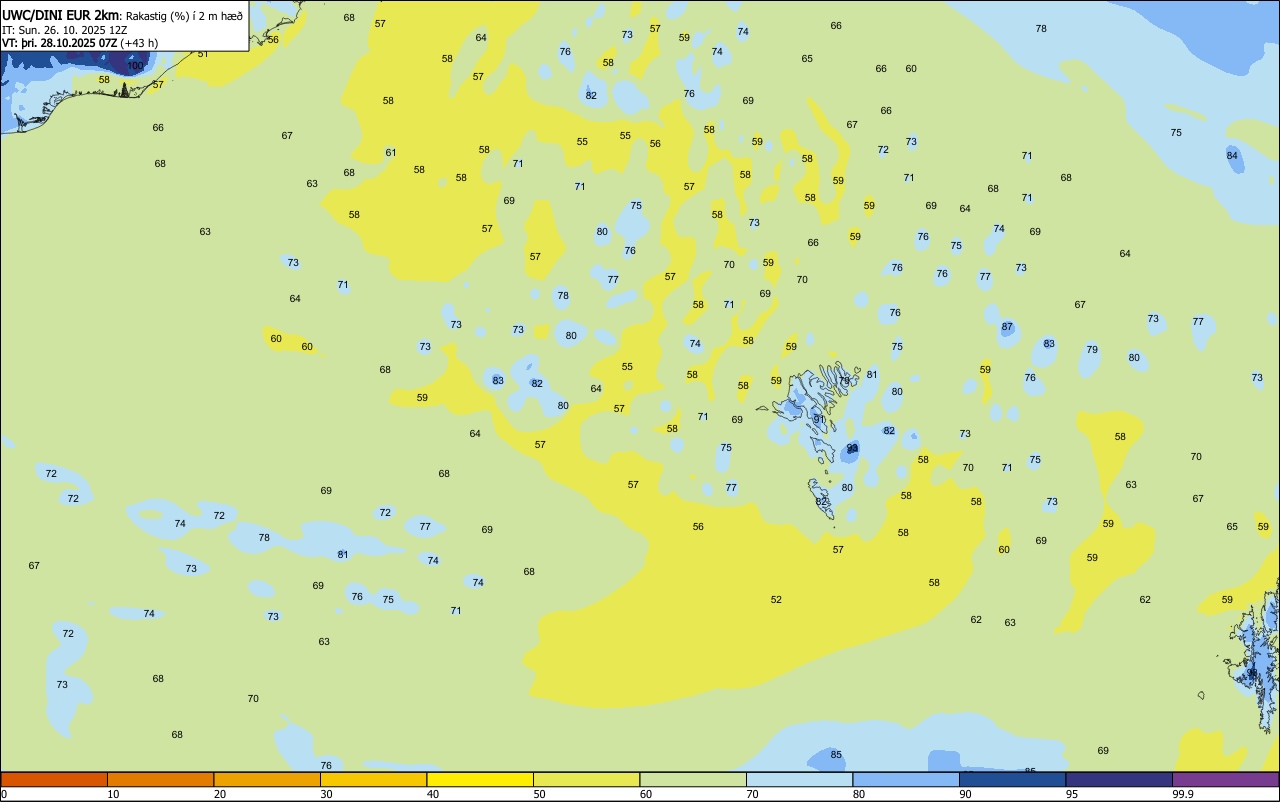The width and height of the screenshot is (1280, 802).
Task: Click the purple legend swatch above 99.9
Action: point(1225,779)
